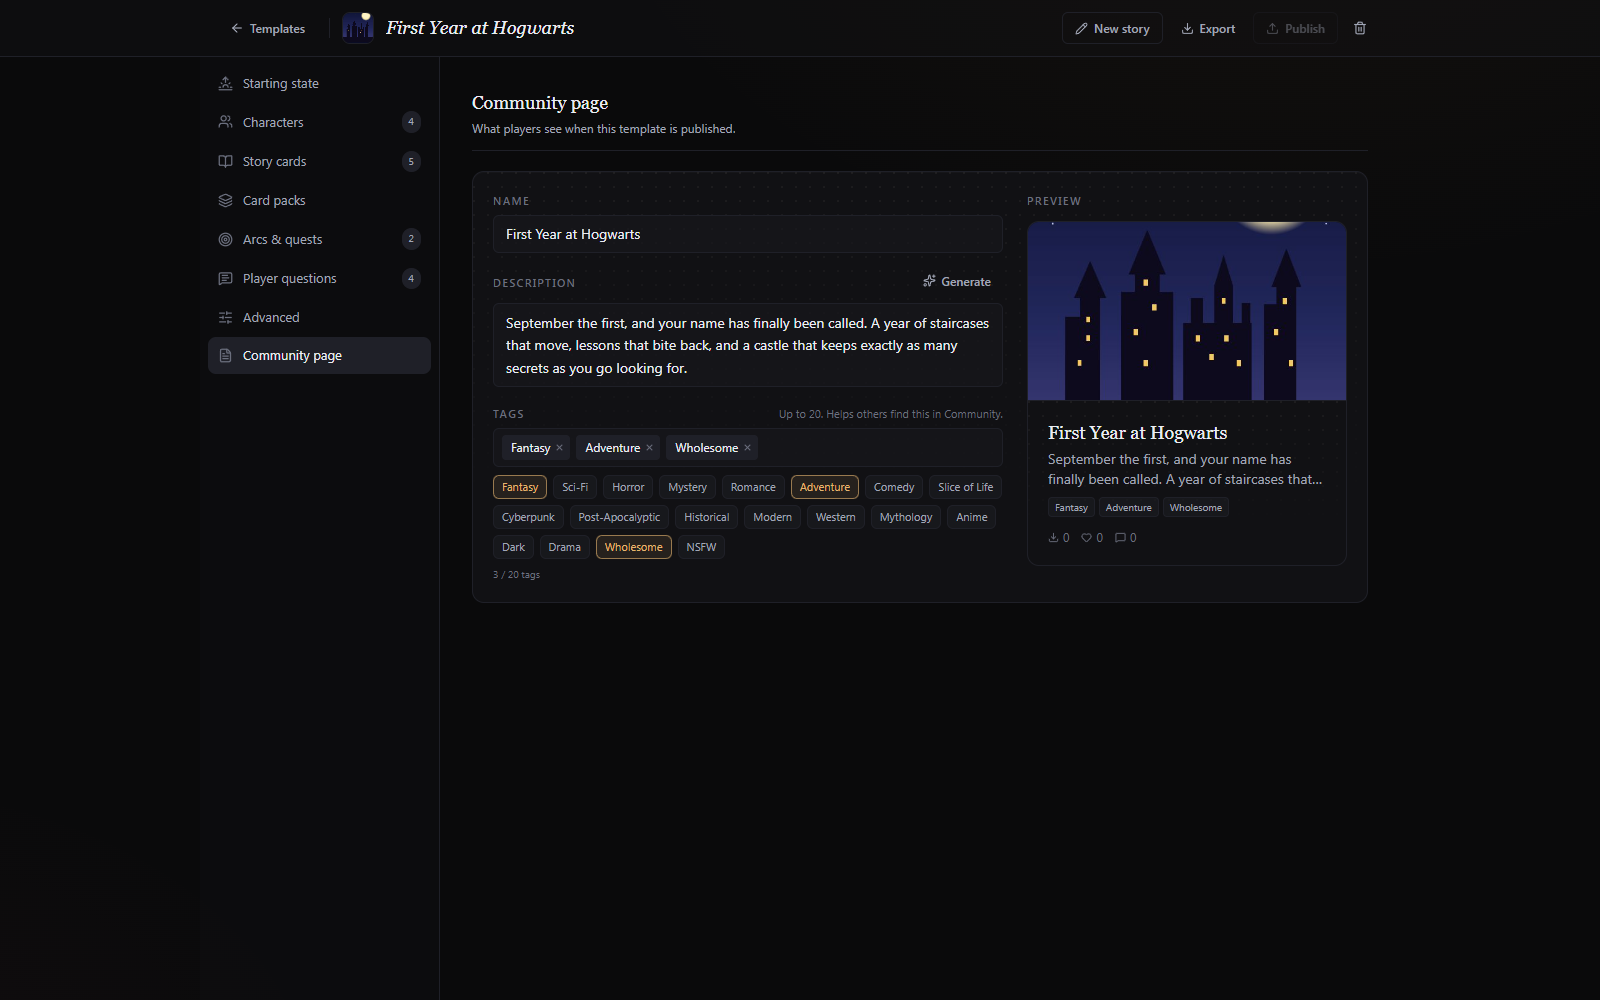Click the Publish button
This screenshot has height=1000, width=1600.
tap(1295, 29)
